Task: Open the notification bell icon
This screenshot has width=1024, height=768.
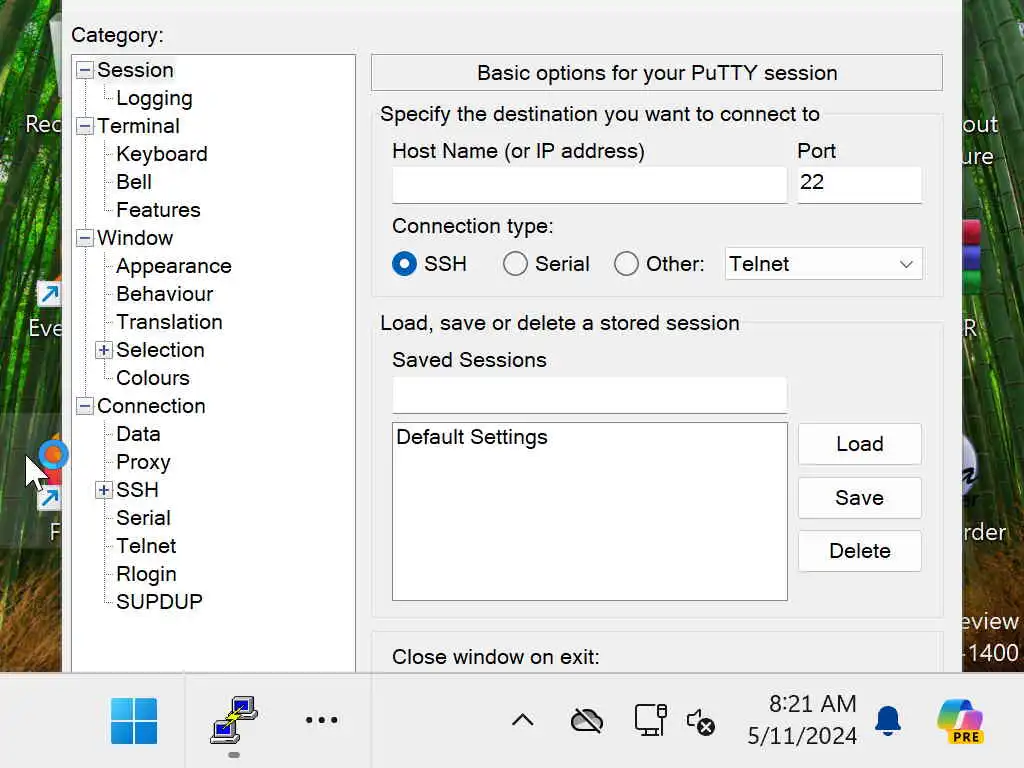Action: point(887,720)
